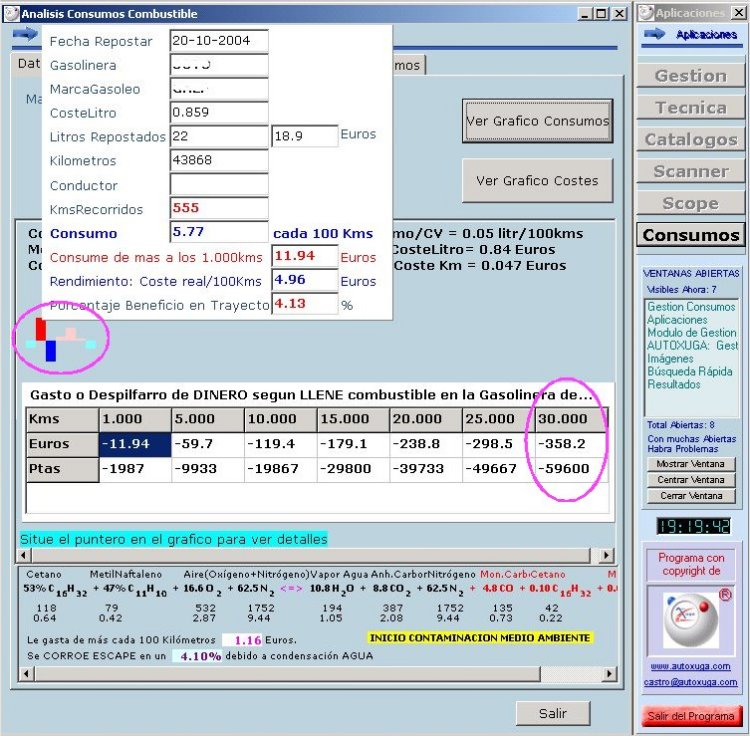Switch to the partially hidden Dat tab

click(x=27, y=64)
